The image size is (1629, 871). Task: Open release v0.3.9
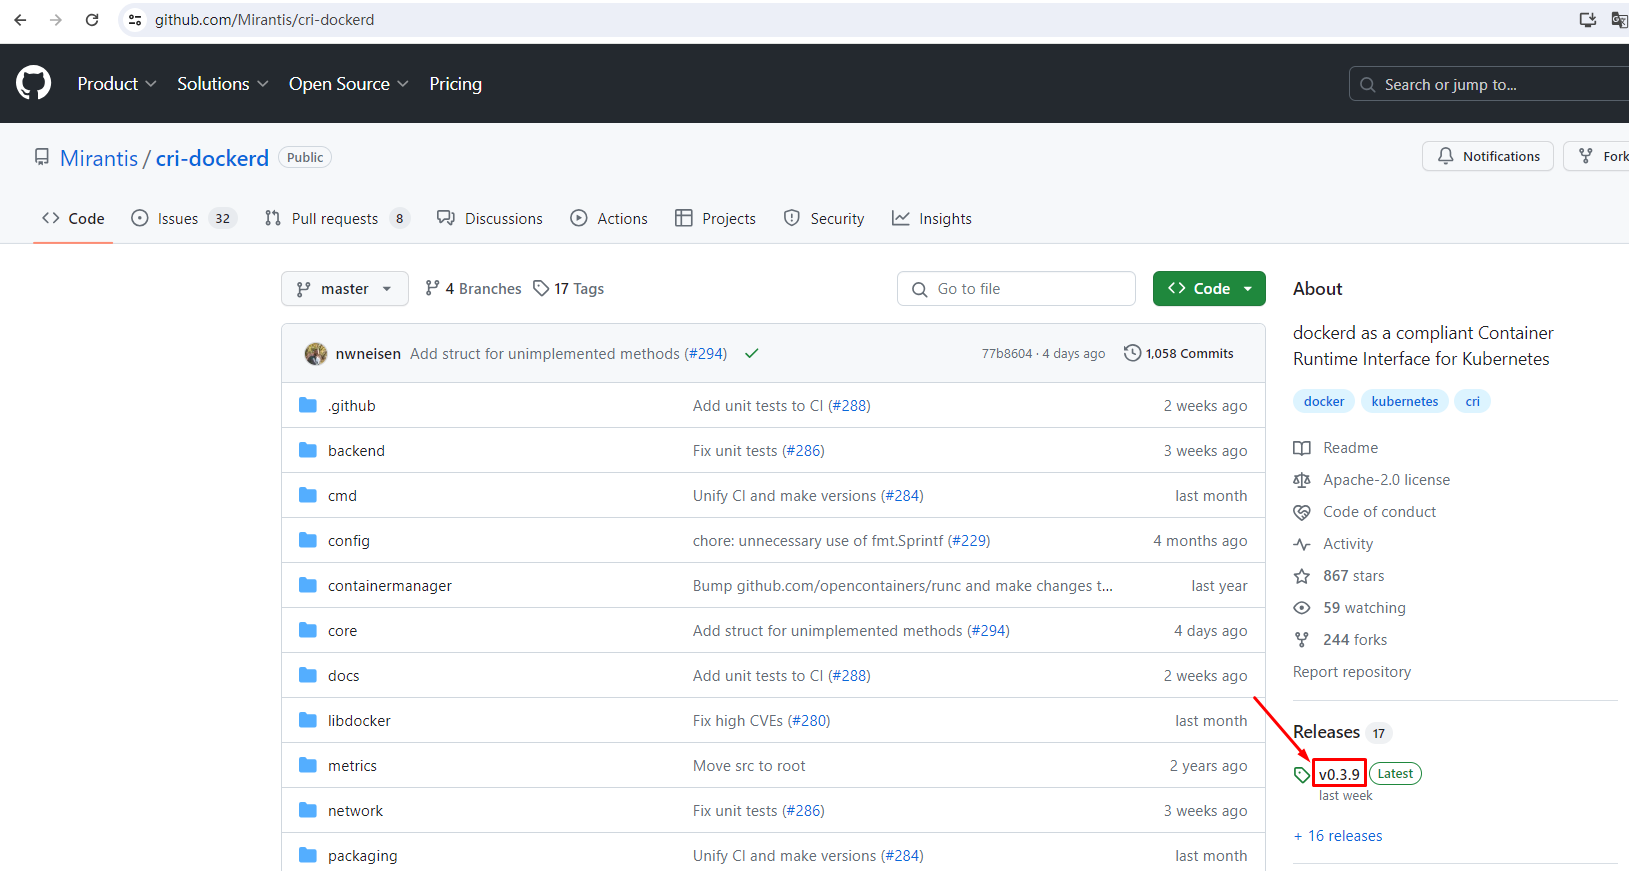1339,774
